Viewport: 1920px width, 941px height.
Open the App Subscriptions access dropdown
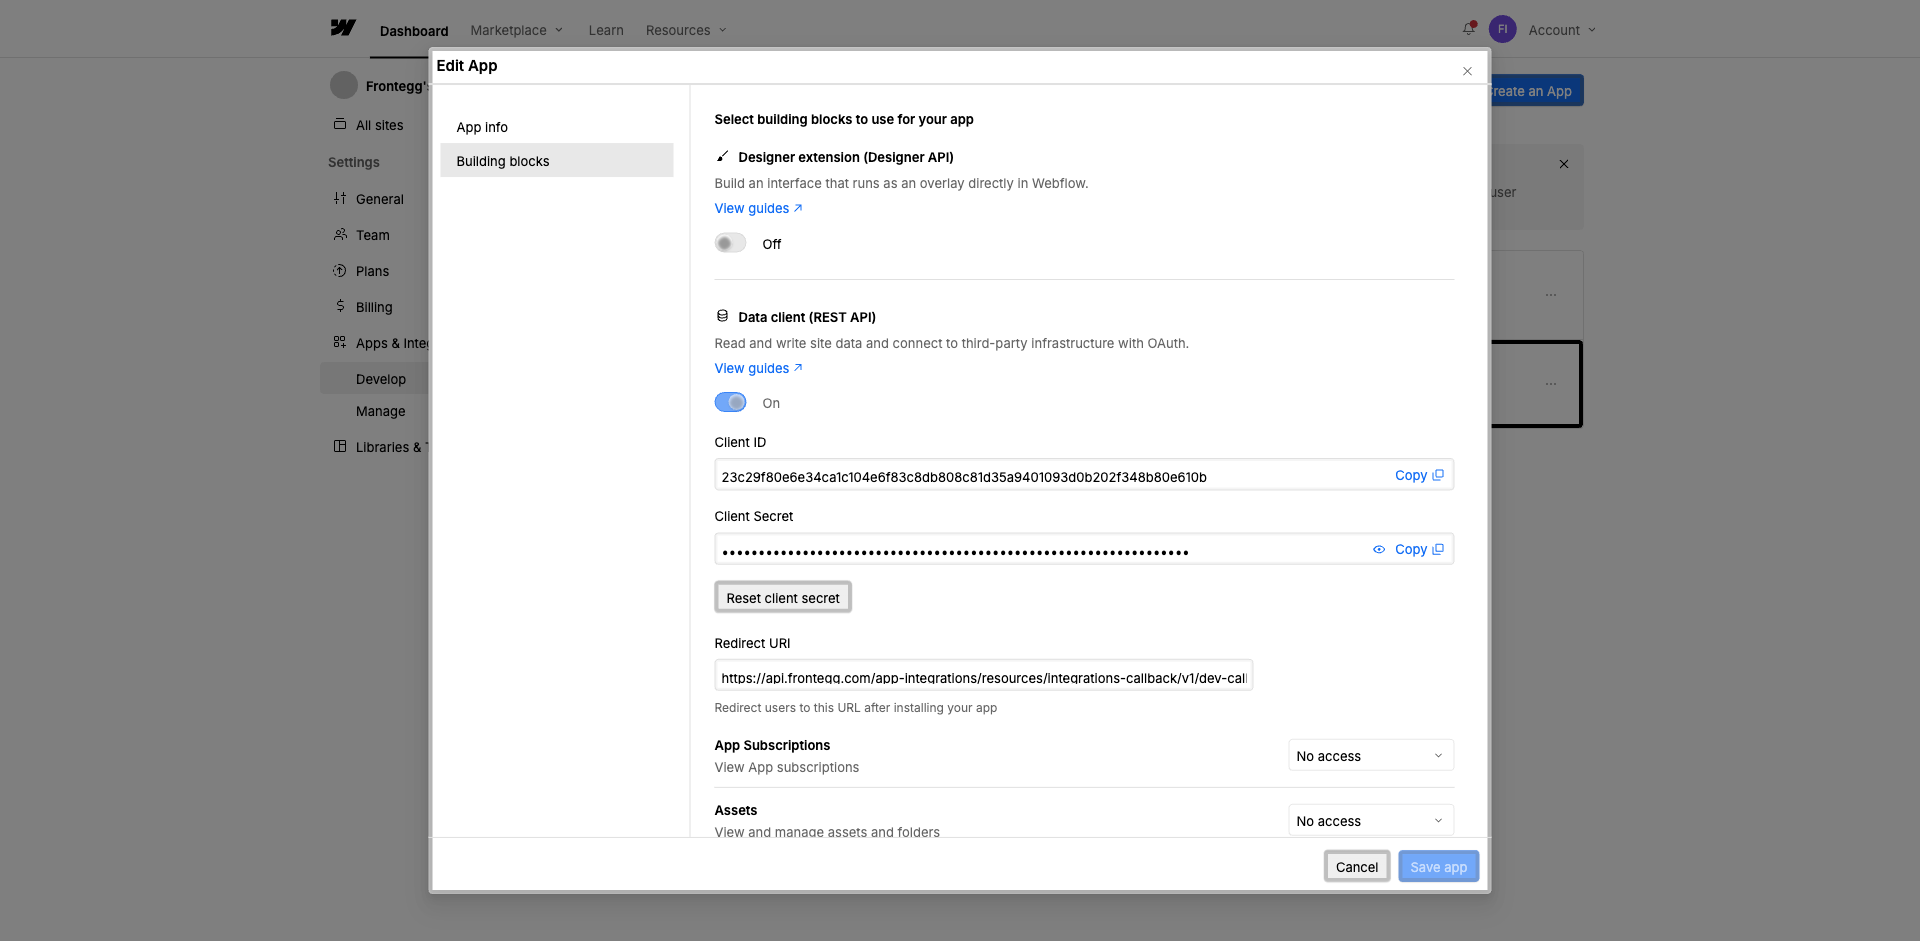1370,755
